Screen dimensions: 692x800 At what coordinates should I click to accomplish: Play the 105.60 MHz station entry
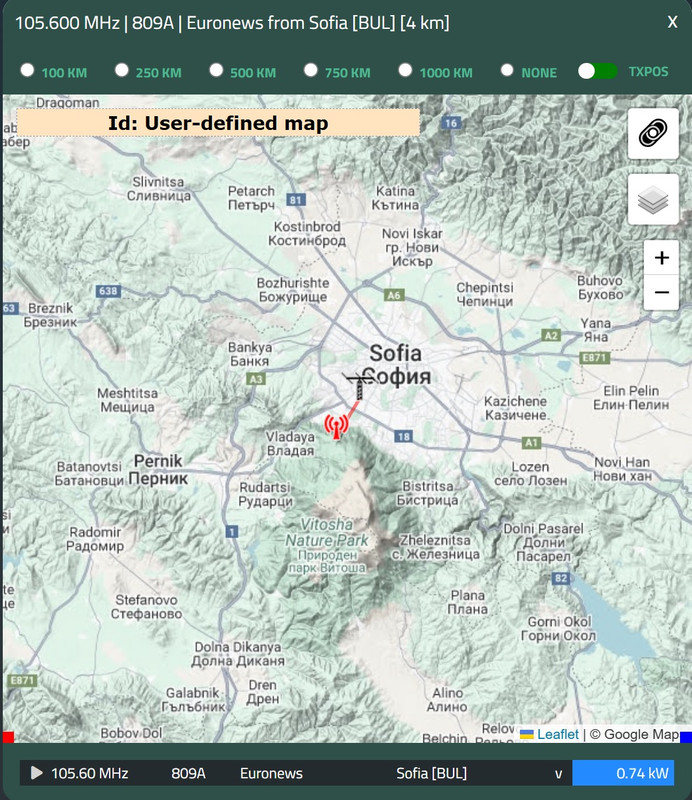tap(36, 773)
